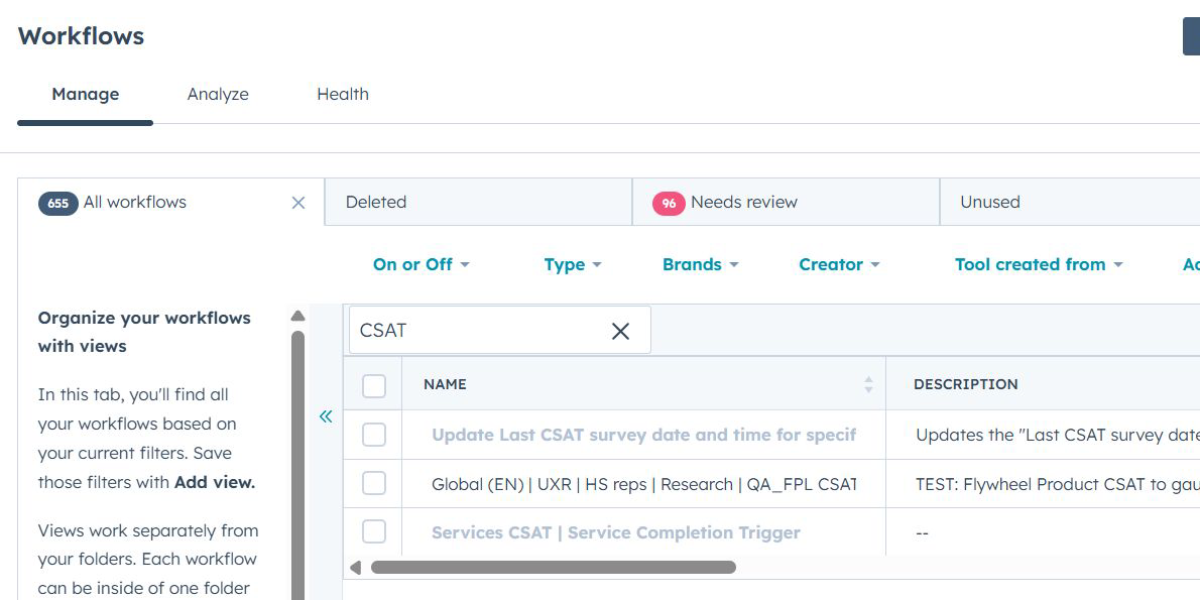The height and width of the screenshot is (600, 1200).
Task: Click 'Organize your workflows with views' heading
Action: pos(144,332)
